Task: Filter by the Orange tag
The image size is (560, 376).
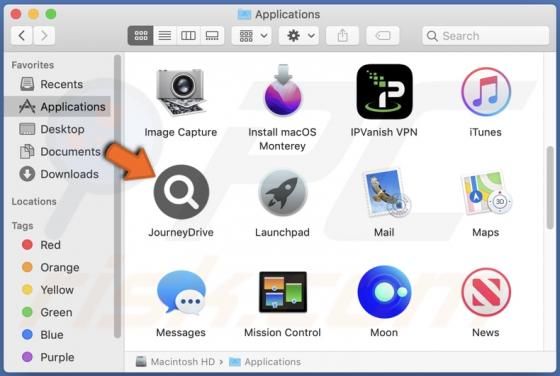Action: click(x=57, y=267)
